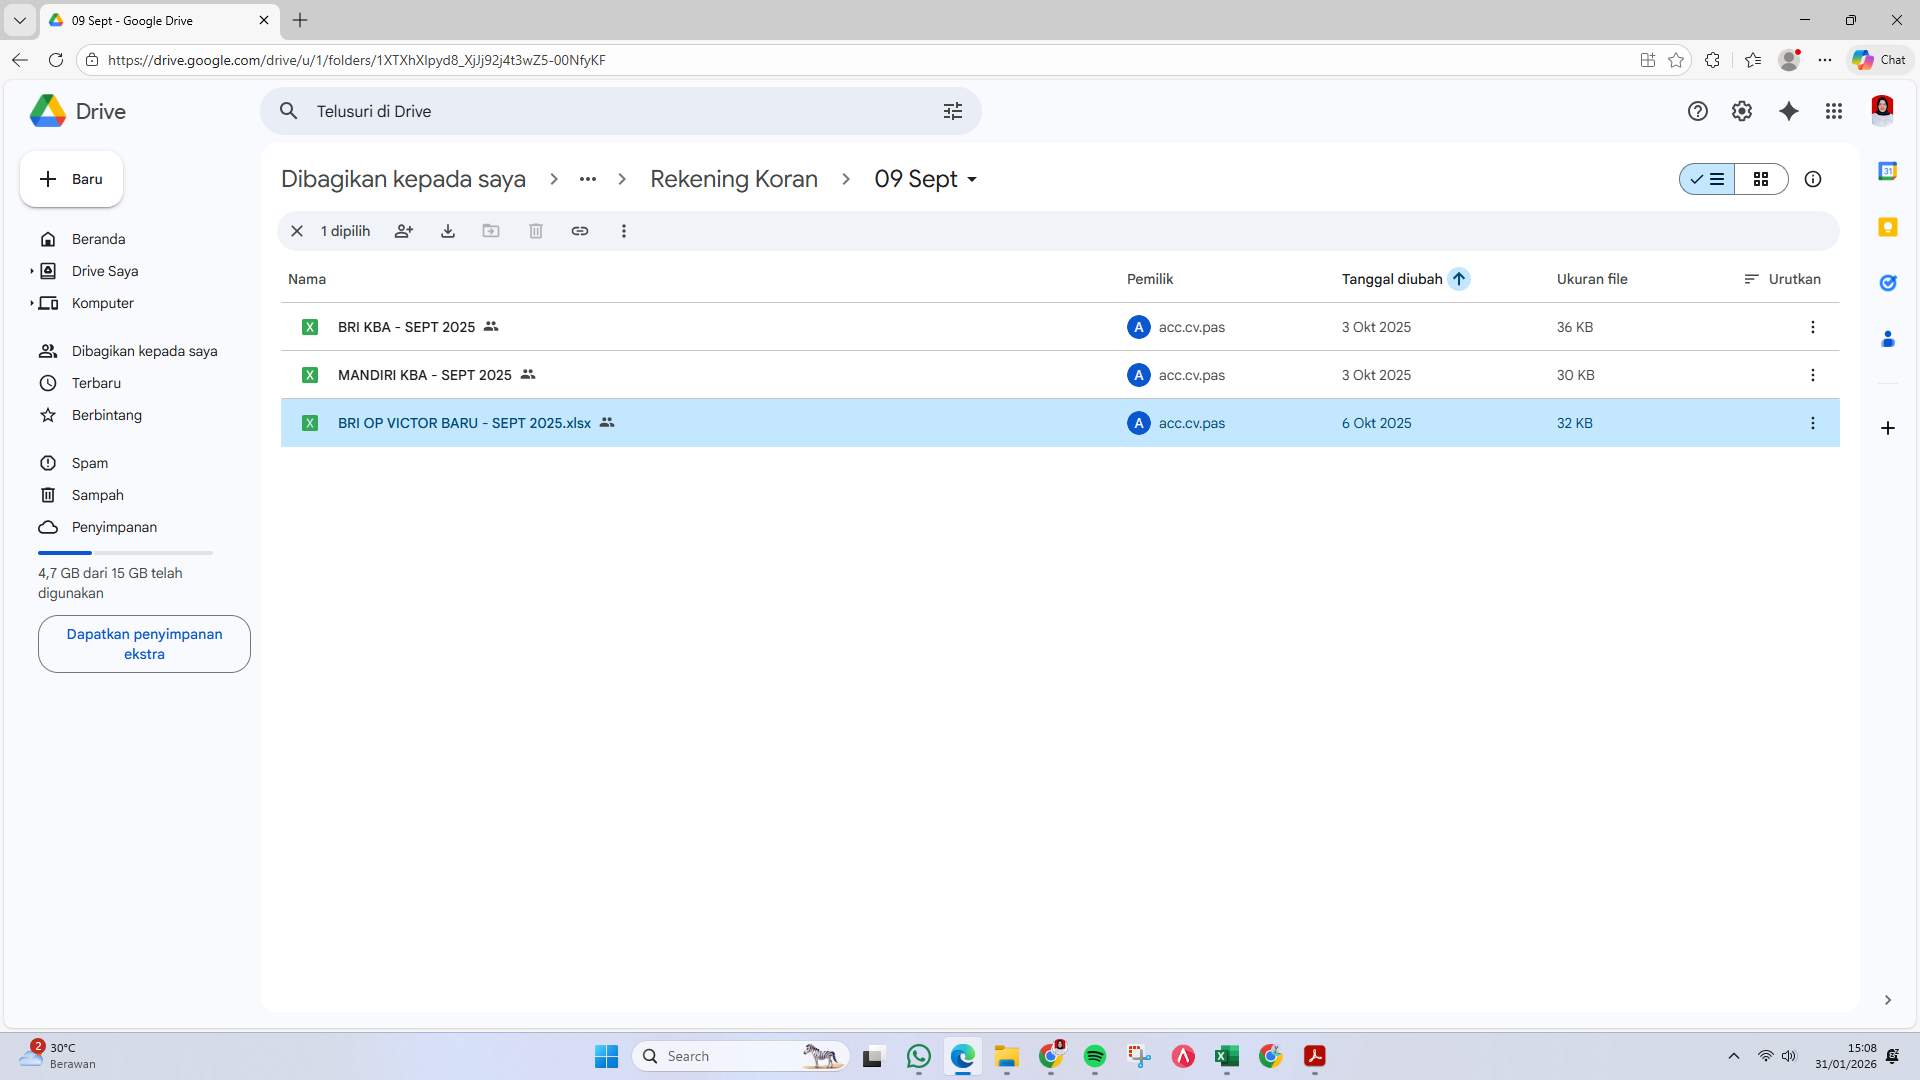Switch to grid view layout
This screenshot has height=1080, width=1920.
[1762, 179]
